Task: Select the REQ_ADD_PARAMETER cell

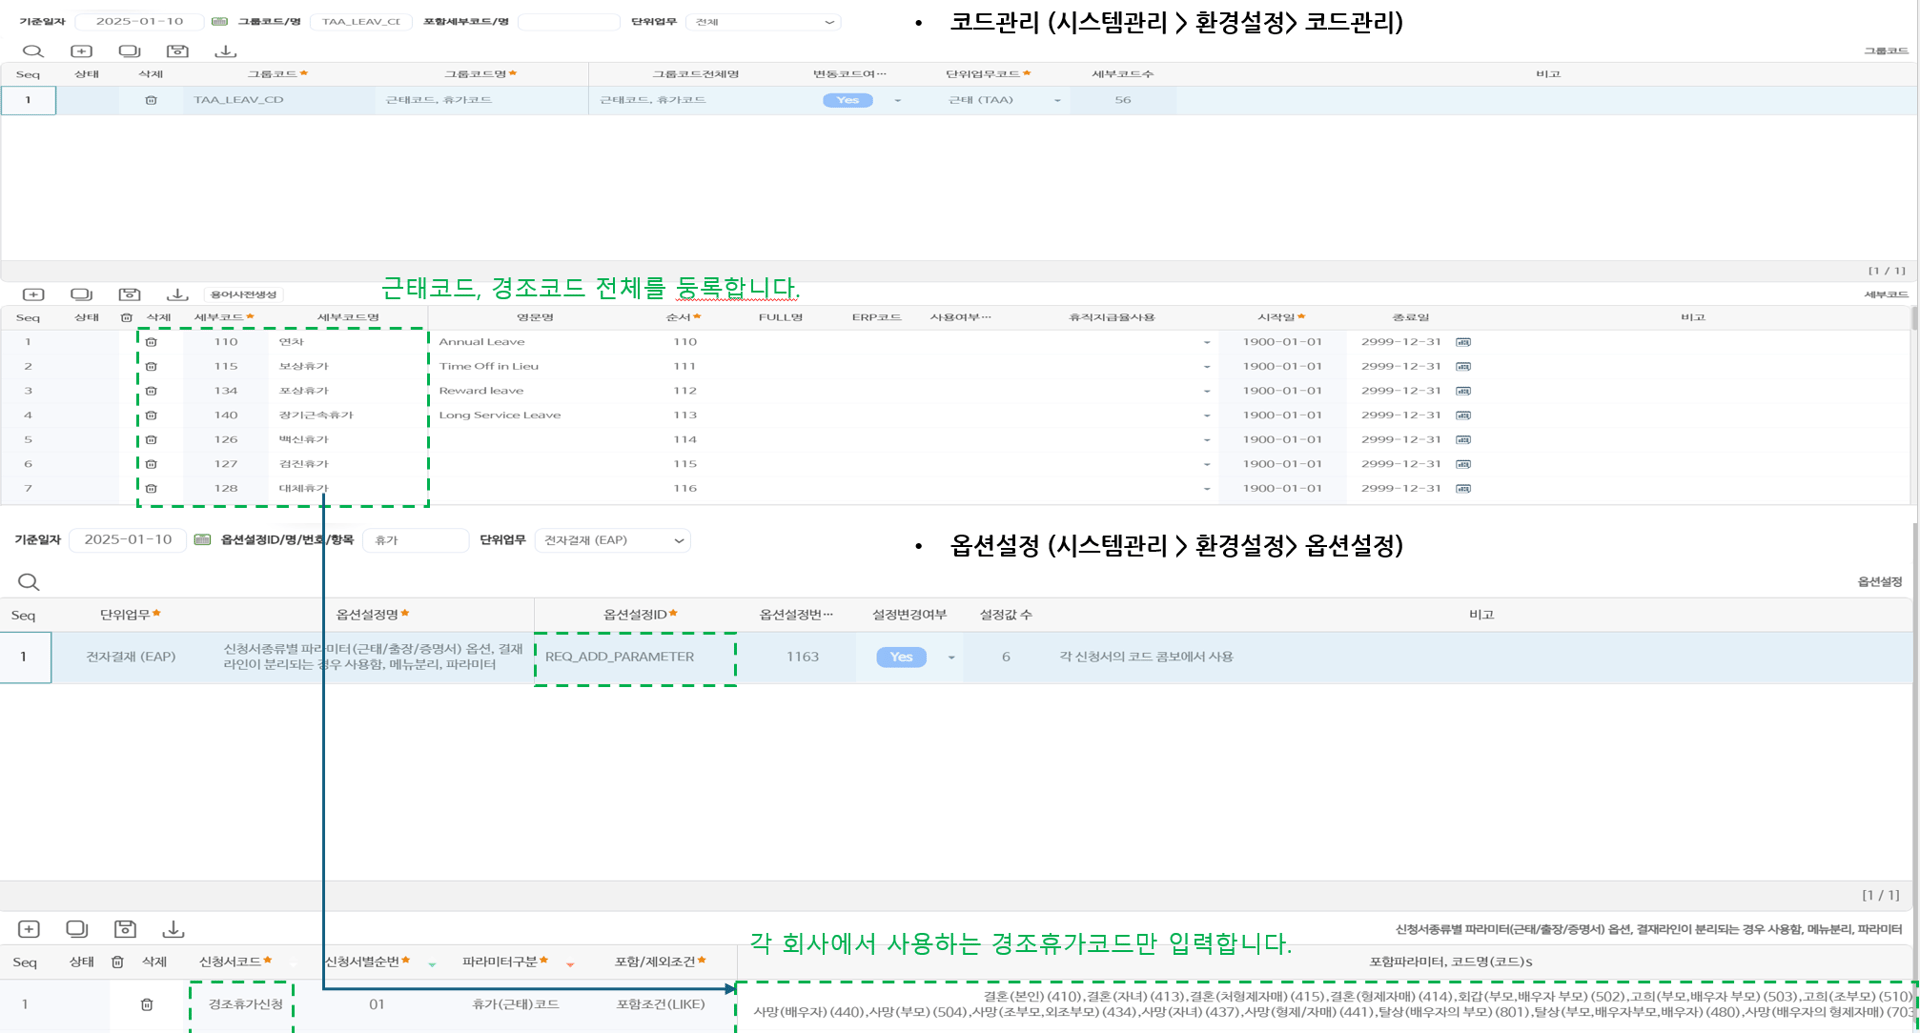Action: click(635, 657)
